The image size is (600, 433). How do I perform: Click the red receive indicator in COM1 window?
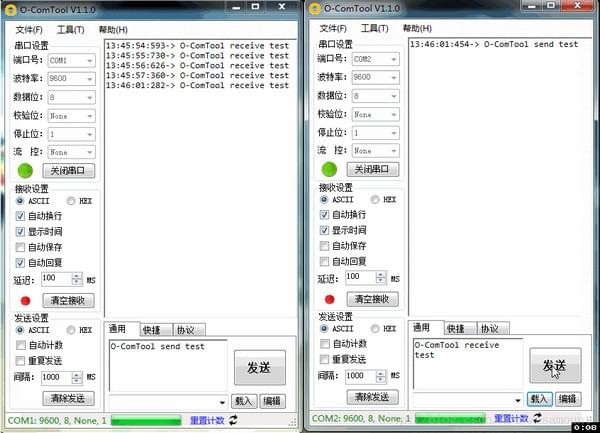(26, 301)
